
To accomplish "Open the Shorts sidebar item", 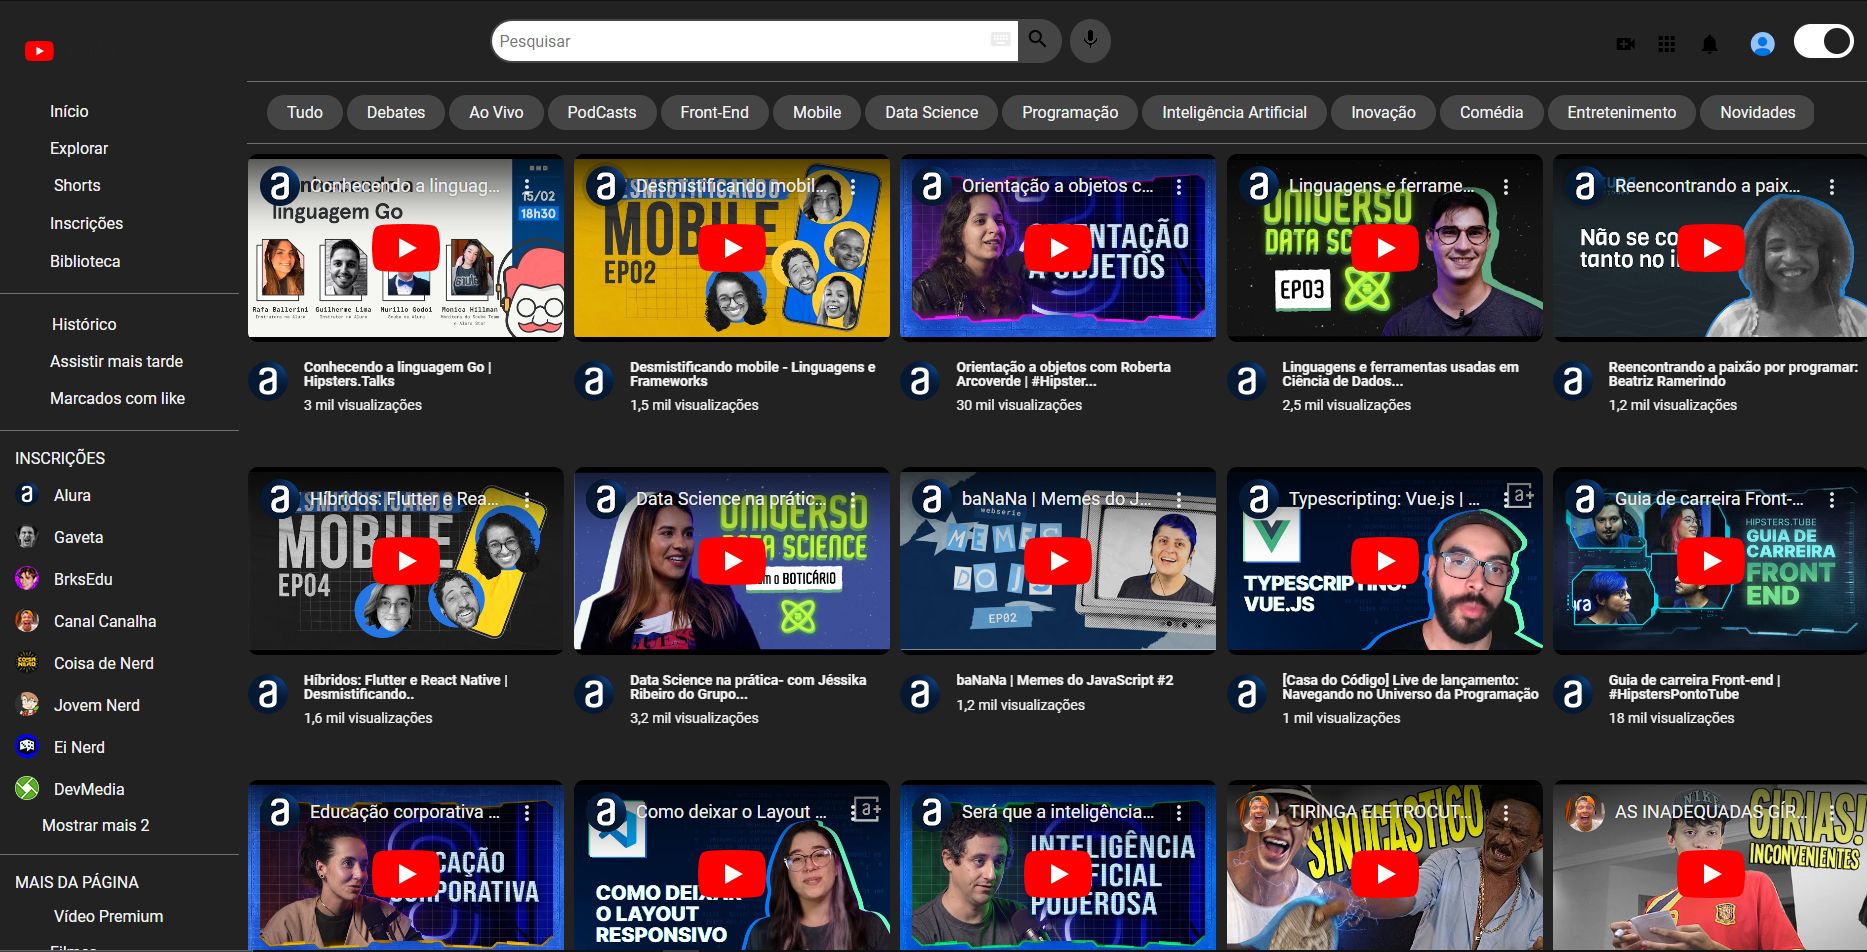I will pyautogui.click(x=77, y=185).
